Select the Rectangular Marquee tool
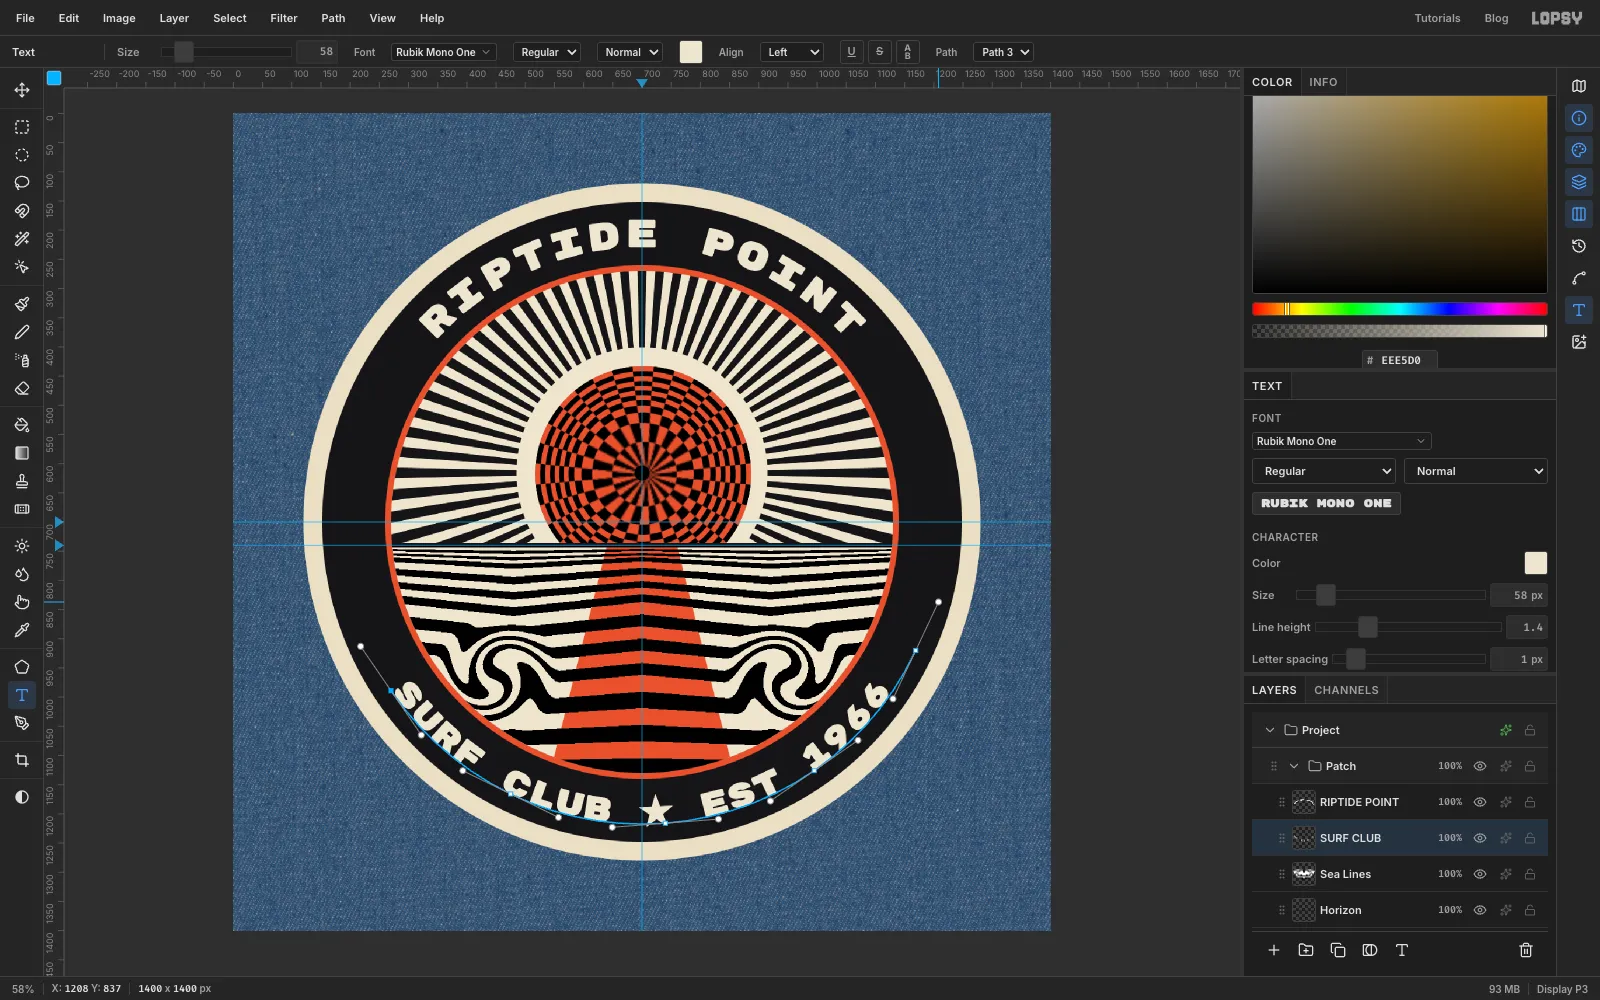The width and height of the screenshot is (1600, 1000). click(x=21, y=127)
